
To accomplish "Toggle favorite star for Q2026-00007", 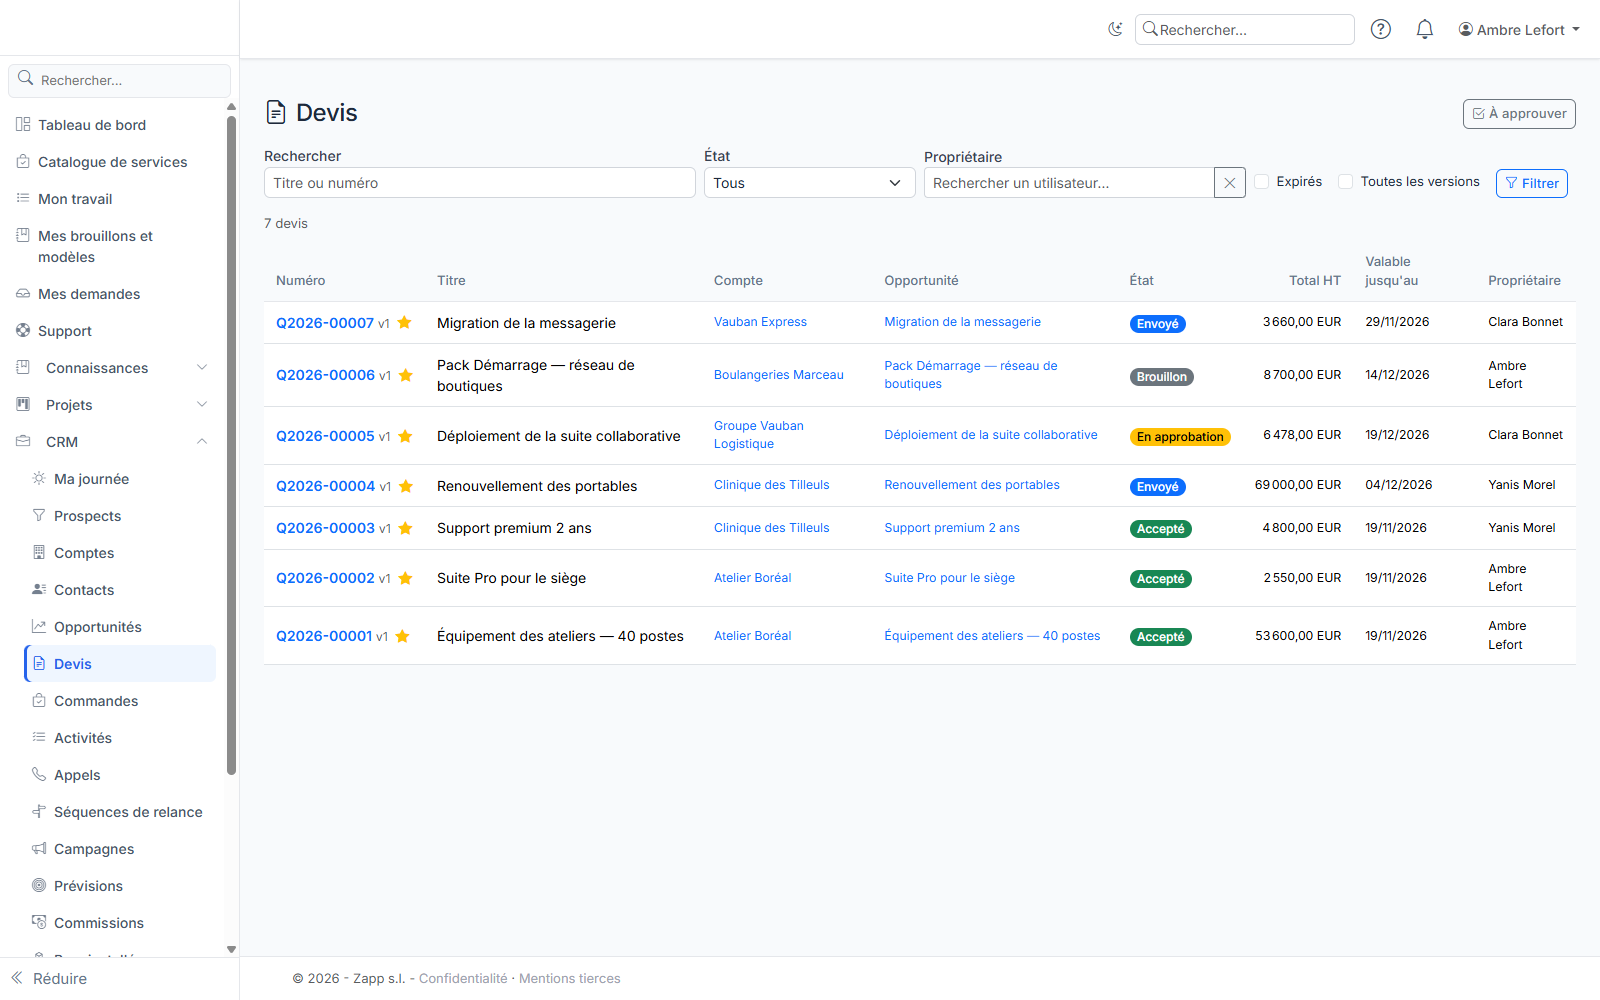I will coord(405,322).
